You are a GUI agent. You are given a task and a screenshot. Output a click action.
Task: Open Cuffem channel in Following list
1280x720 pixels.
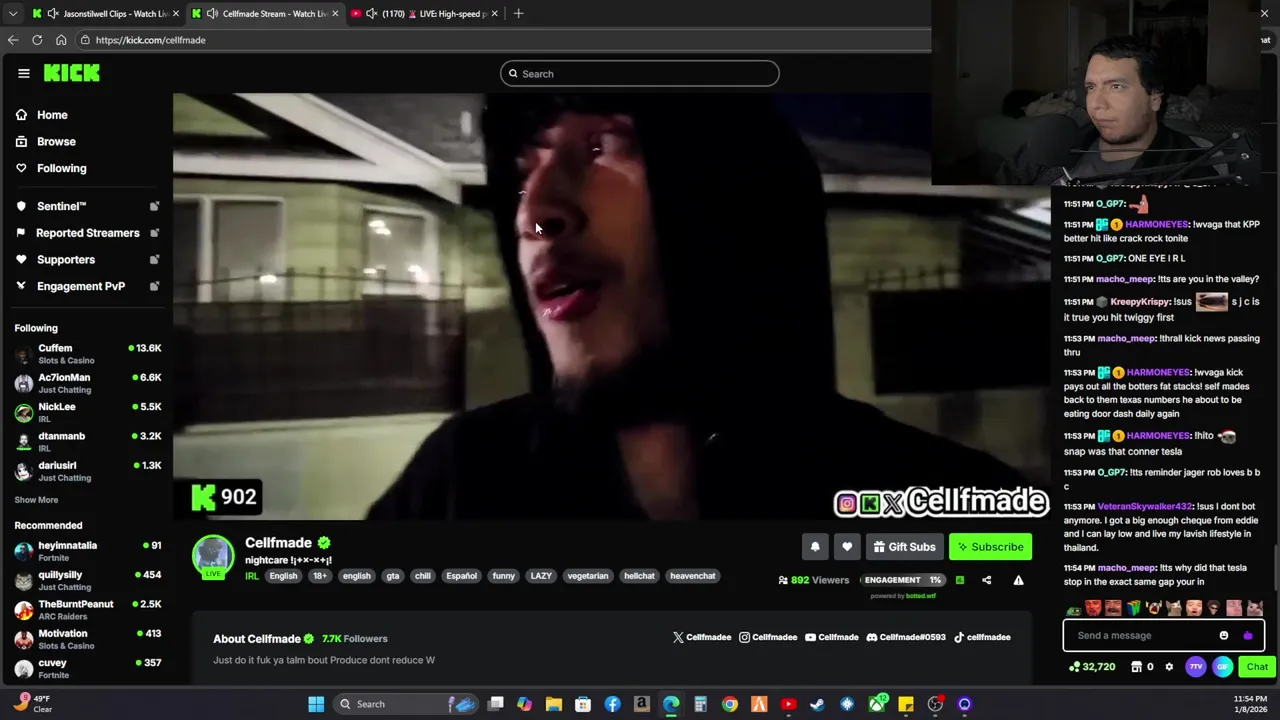point(88,354)
